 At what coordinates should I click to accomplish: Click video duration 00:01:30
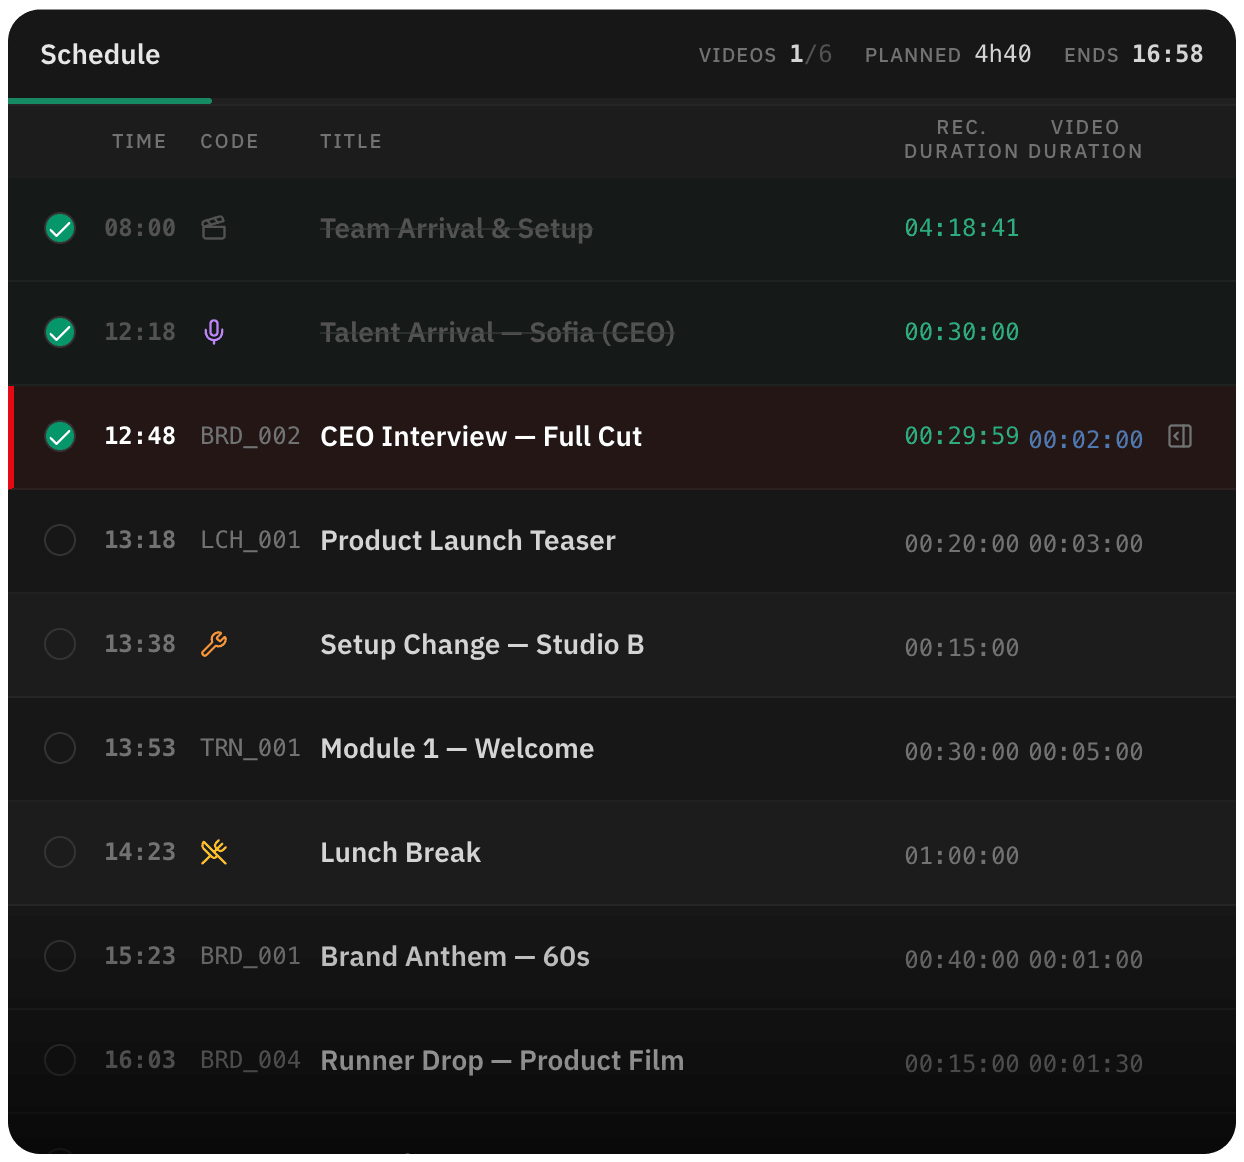click(x=1086, y=1064)
